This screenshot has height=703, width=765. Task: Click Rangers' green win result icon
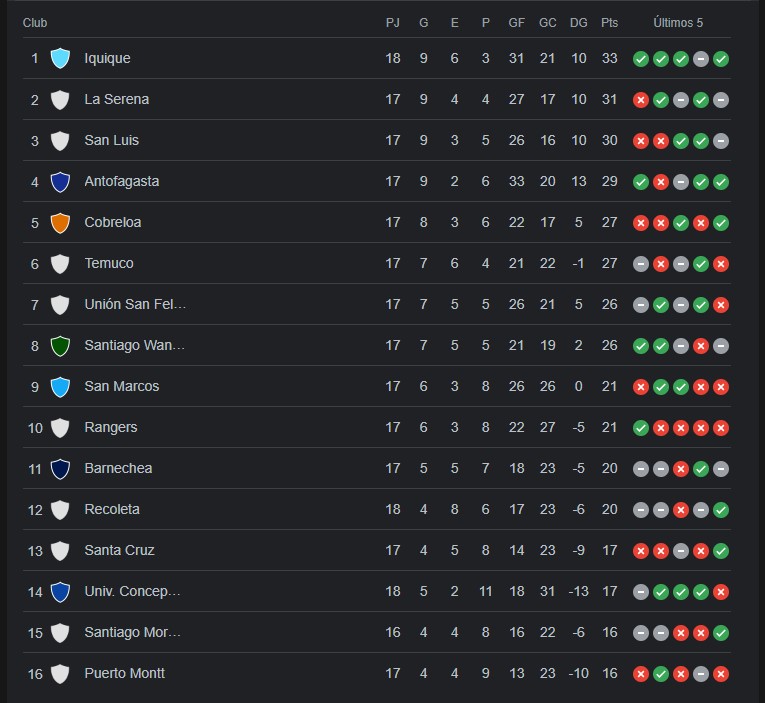click(x=641, y=428)
